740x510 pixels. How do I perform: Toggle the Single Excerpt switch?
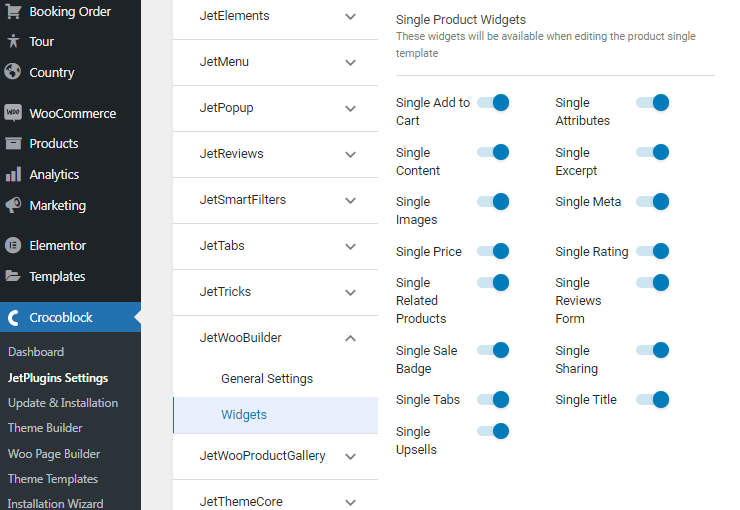[653, 152]
